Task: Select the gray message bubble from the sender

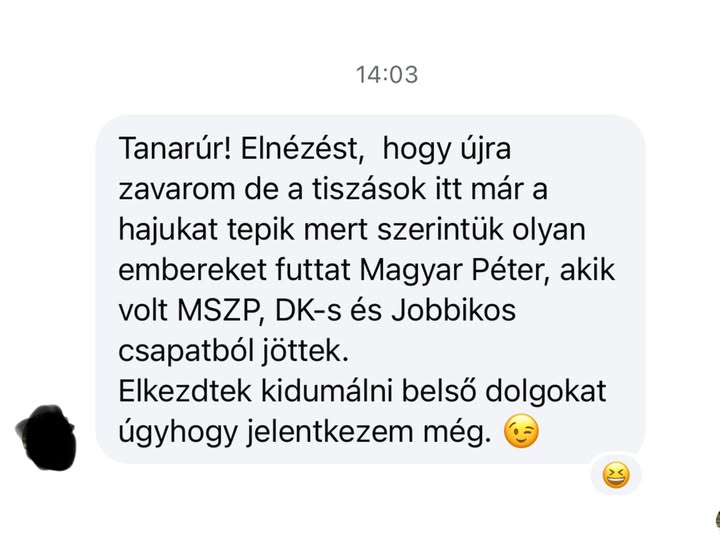Action: tap(370, 289)
